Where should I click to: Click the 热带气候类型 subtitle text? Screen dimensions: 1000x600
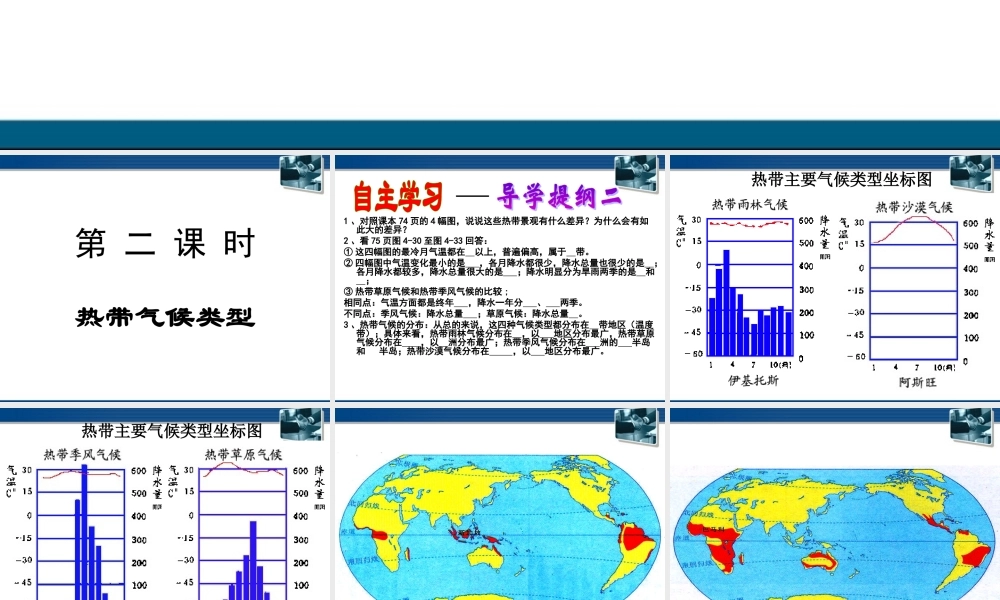tap(165, 317)
